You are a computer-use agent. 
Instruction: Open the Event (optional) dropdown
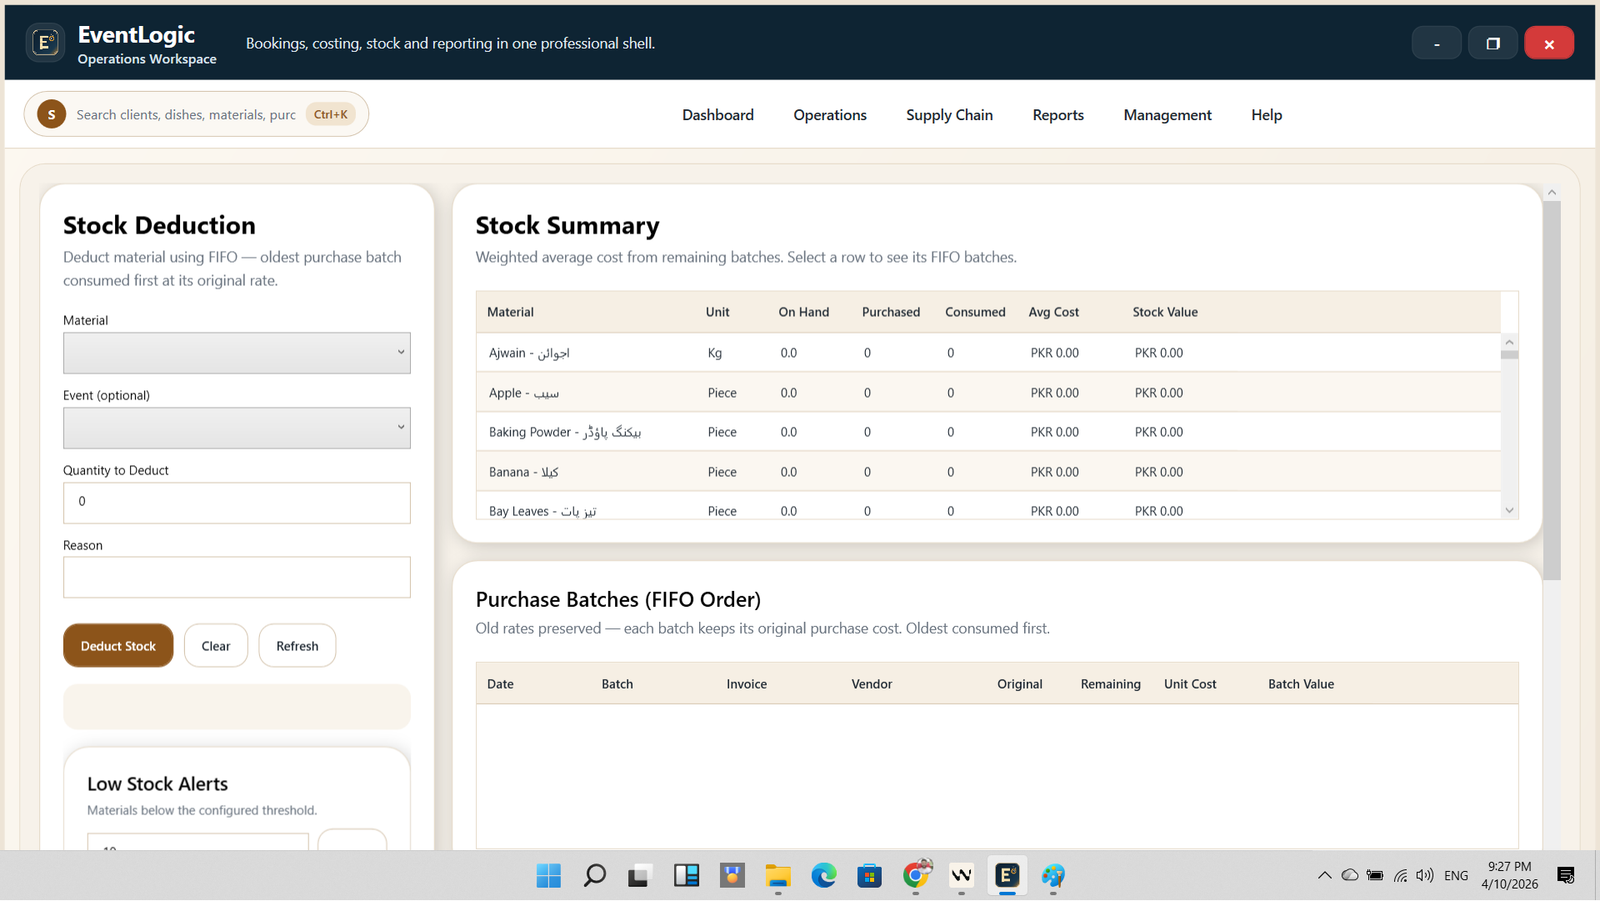click(236, 427)
